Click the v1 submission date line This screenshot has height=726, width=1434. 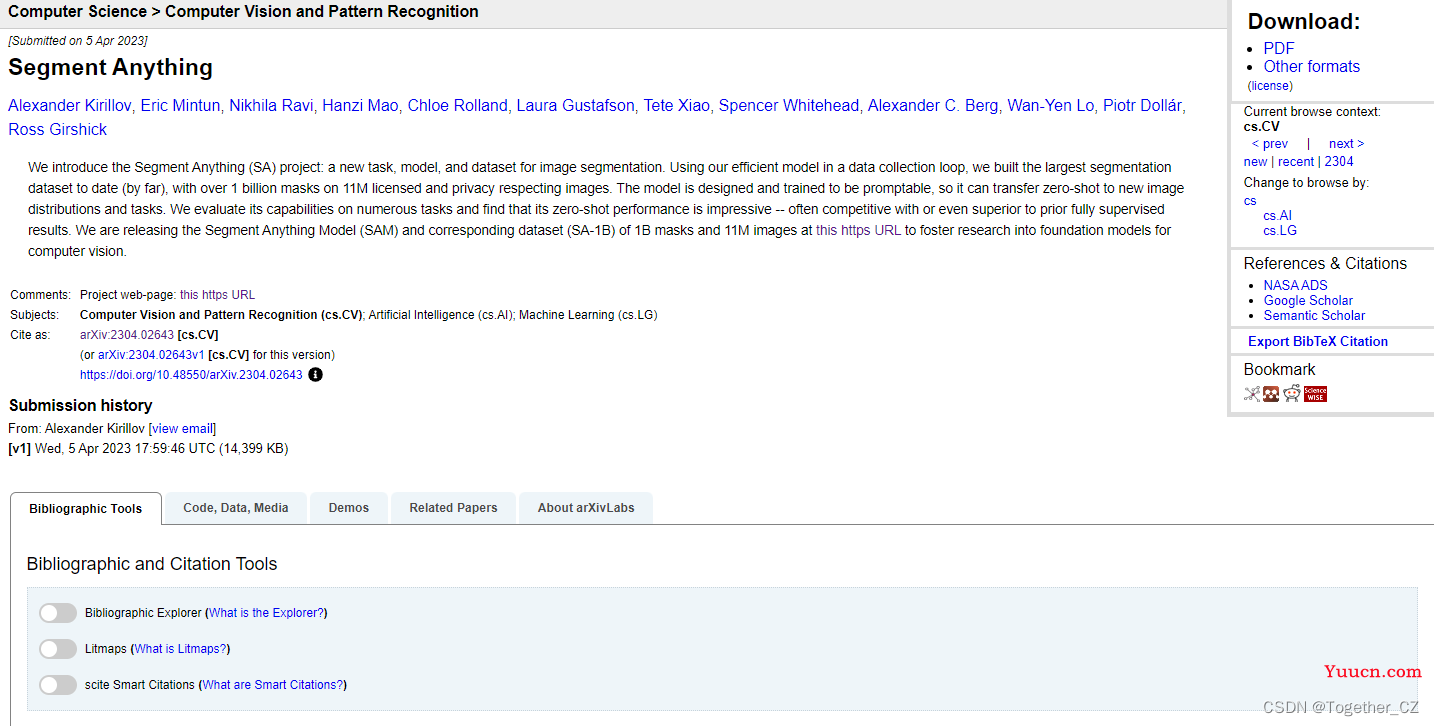148,449
